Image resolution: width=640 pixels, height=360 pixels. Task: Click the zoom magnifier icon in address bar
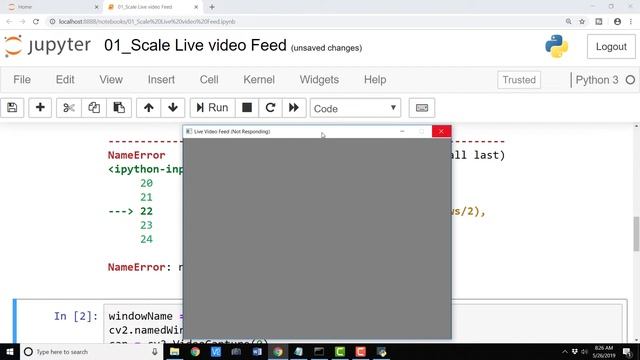[x=569, y=22]
